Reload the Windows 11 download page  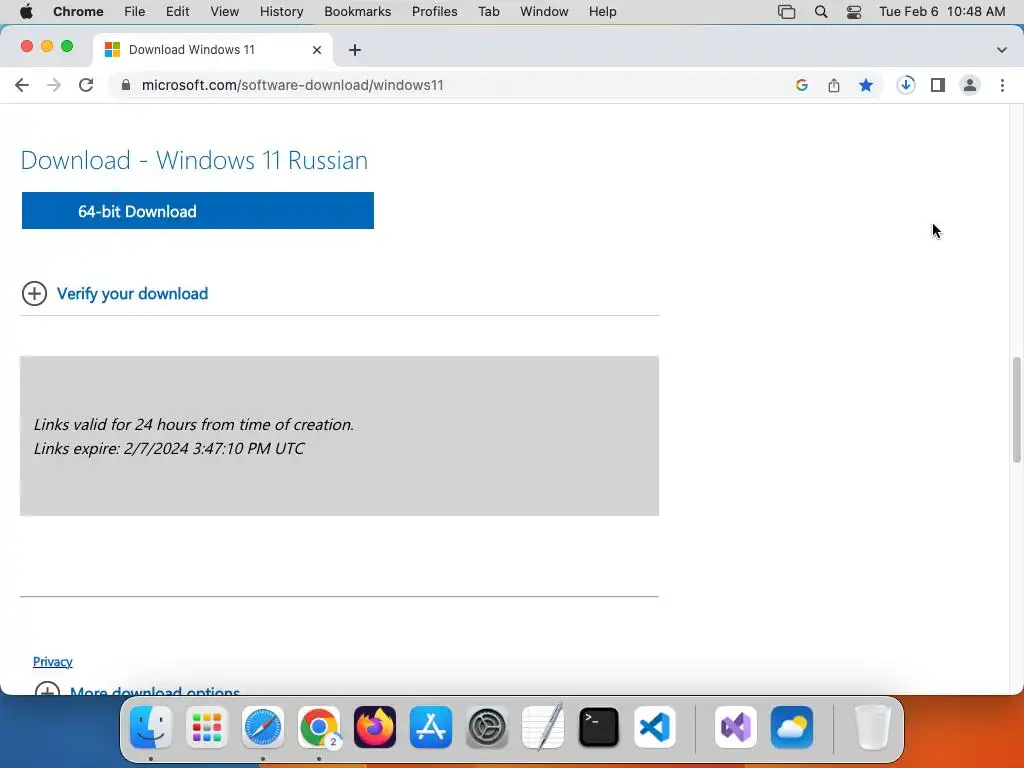click(x=86, y=85)
